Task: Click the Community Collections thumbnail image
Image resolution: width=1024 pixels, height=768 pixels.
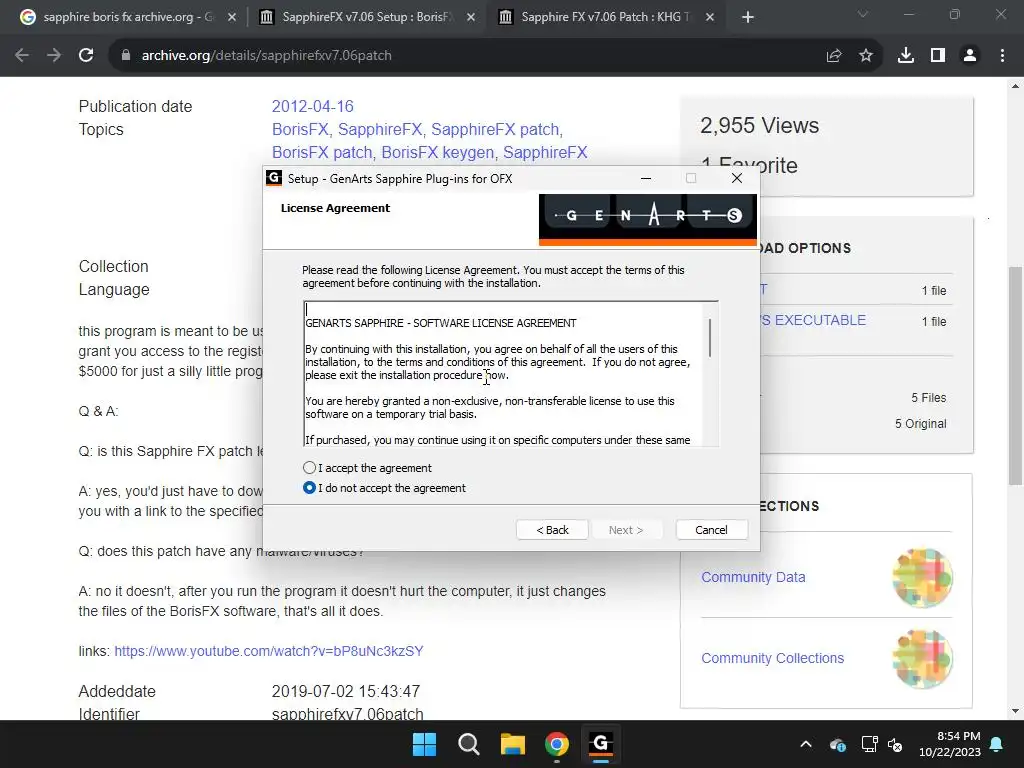Action: coord(922,659)
